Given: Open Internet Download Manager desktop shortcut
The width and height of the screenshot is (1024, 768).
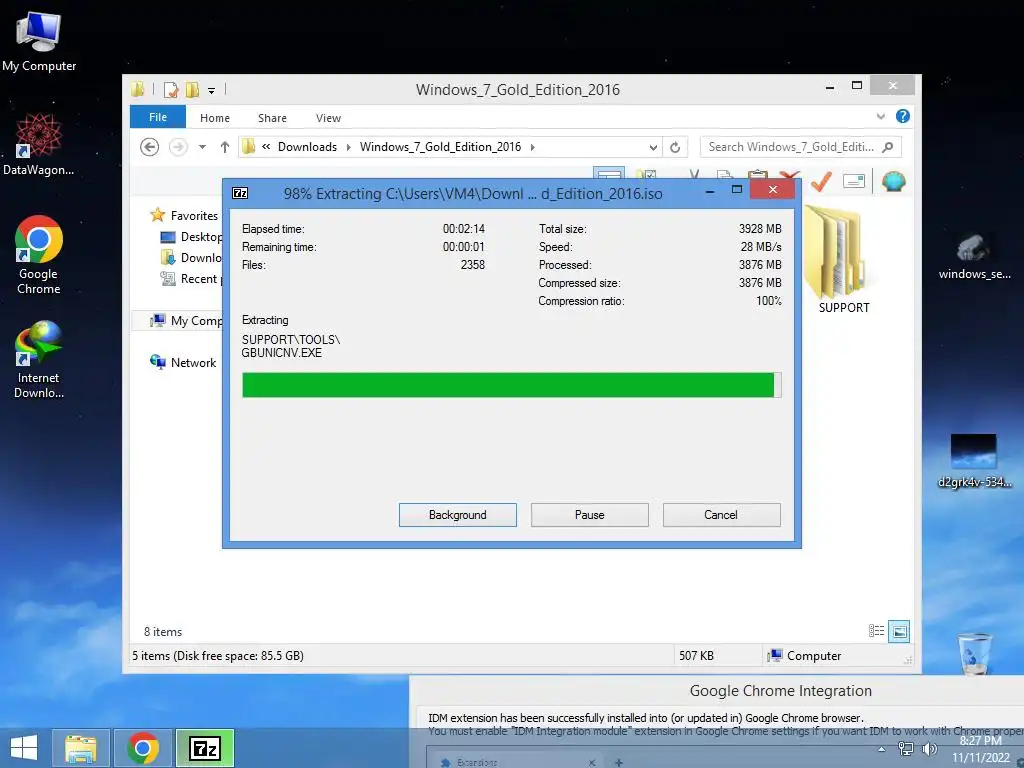Looking at the screenshot, I should coord(39,359).
